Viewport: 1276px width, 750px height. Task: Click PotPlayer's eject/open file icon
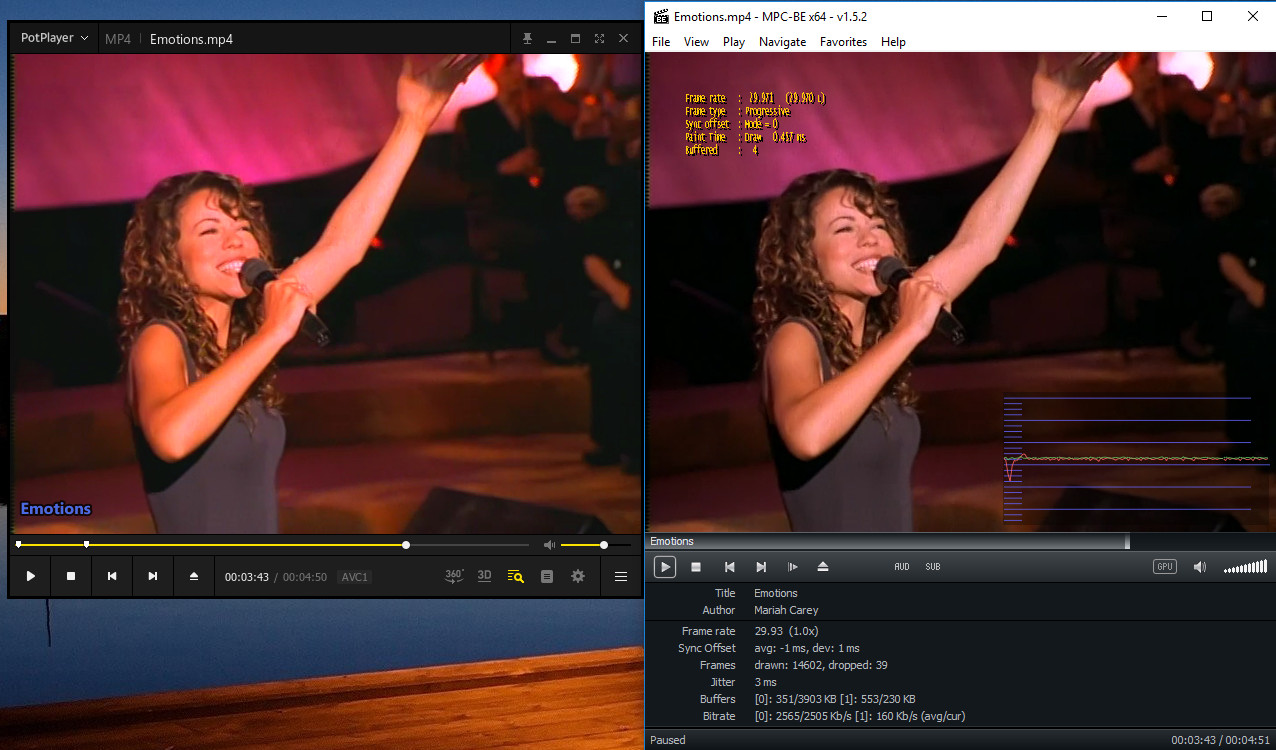[x=194, y=576]
